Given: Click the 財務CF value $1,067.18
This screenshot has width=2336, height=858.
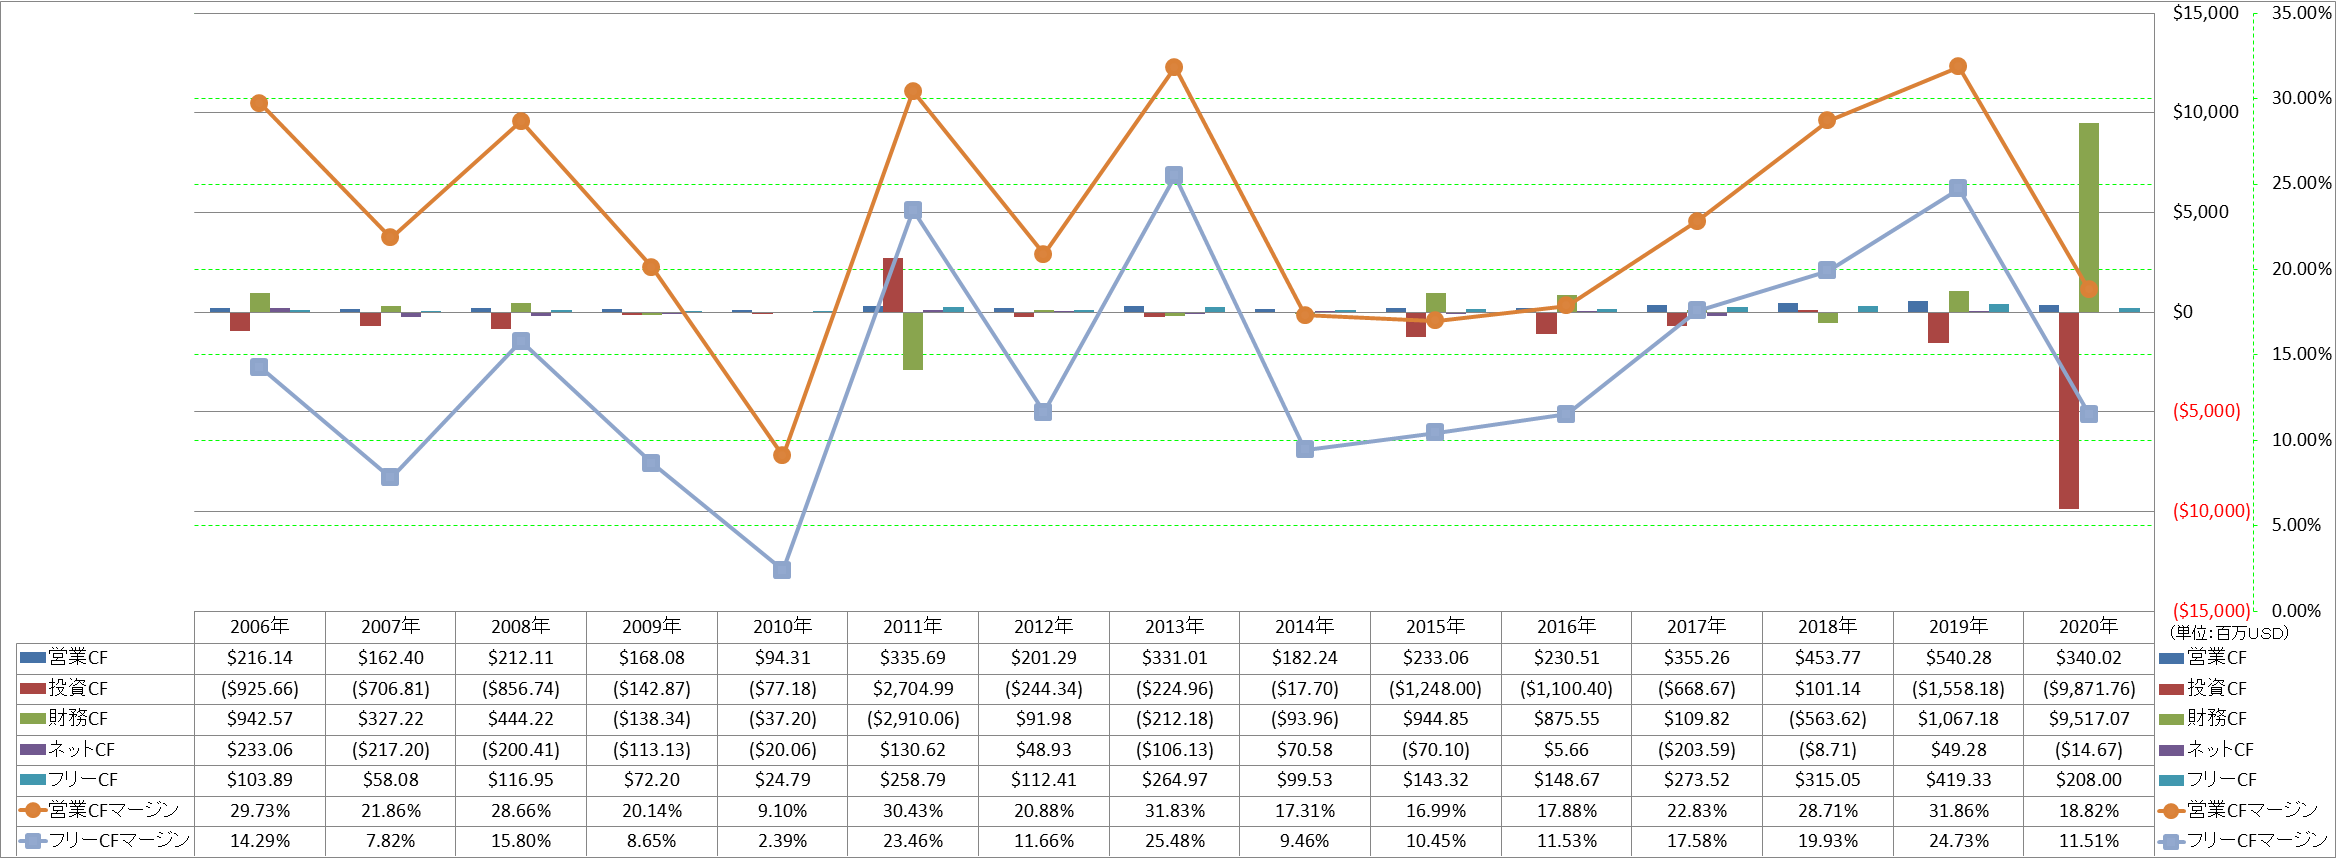Looking at the screenshot, I should (x=1958, y=719).
